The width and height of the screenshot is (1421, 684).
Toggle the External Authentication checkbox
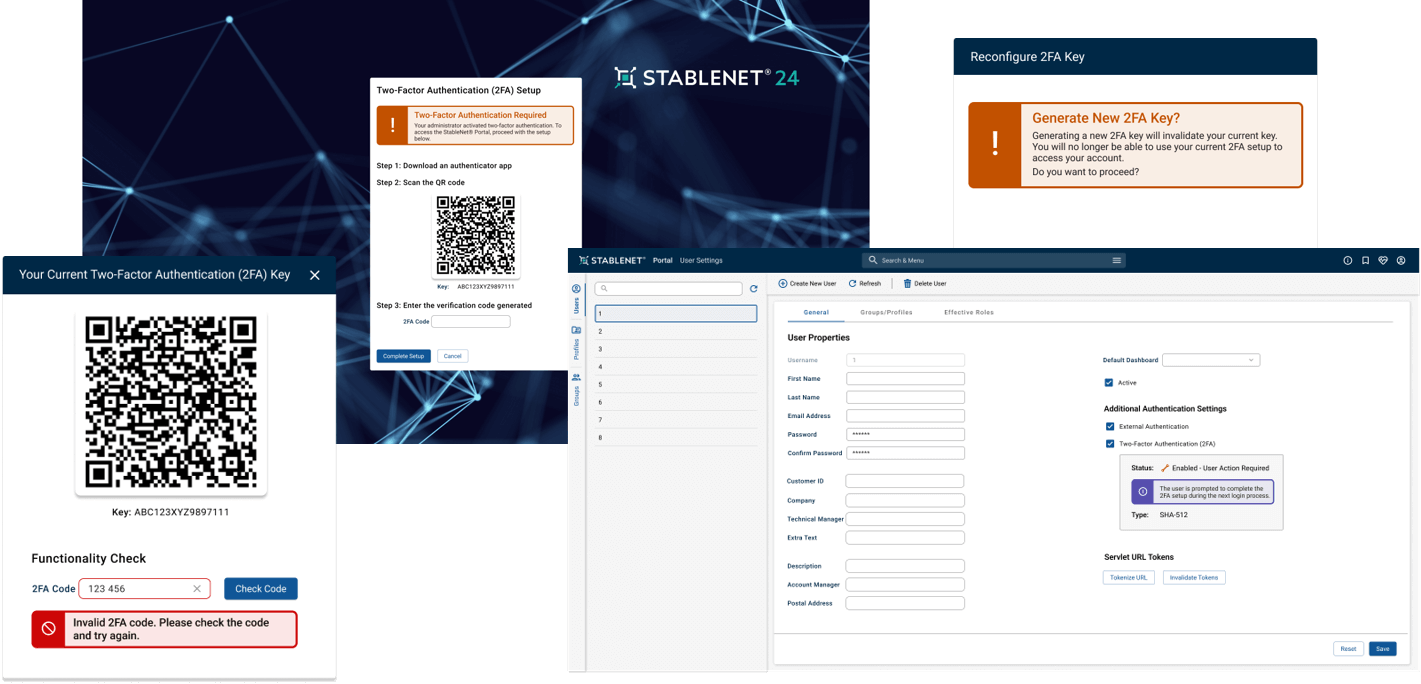pos(1109,427)
